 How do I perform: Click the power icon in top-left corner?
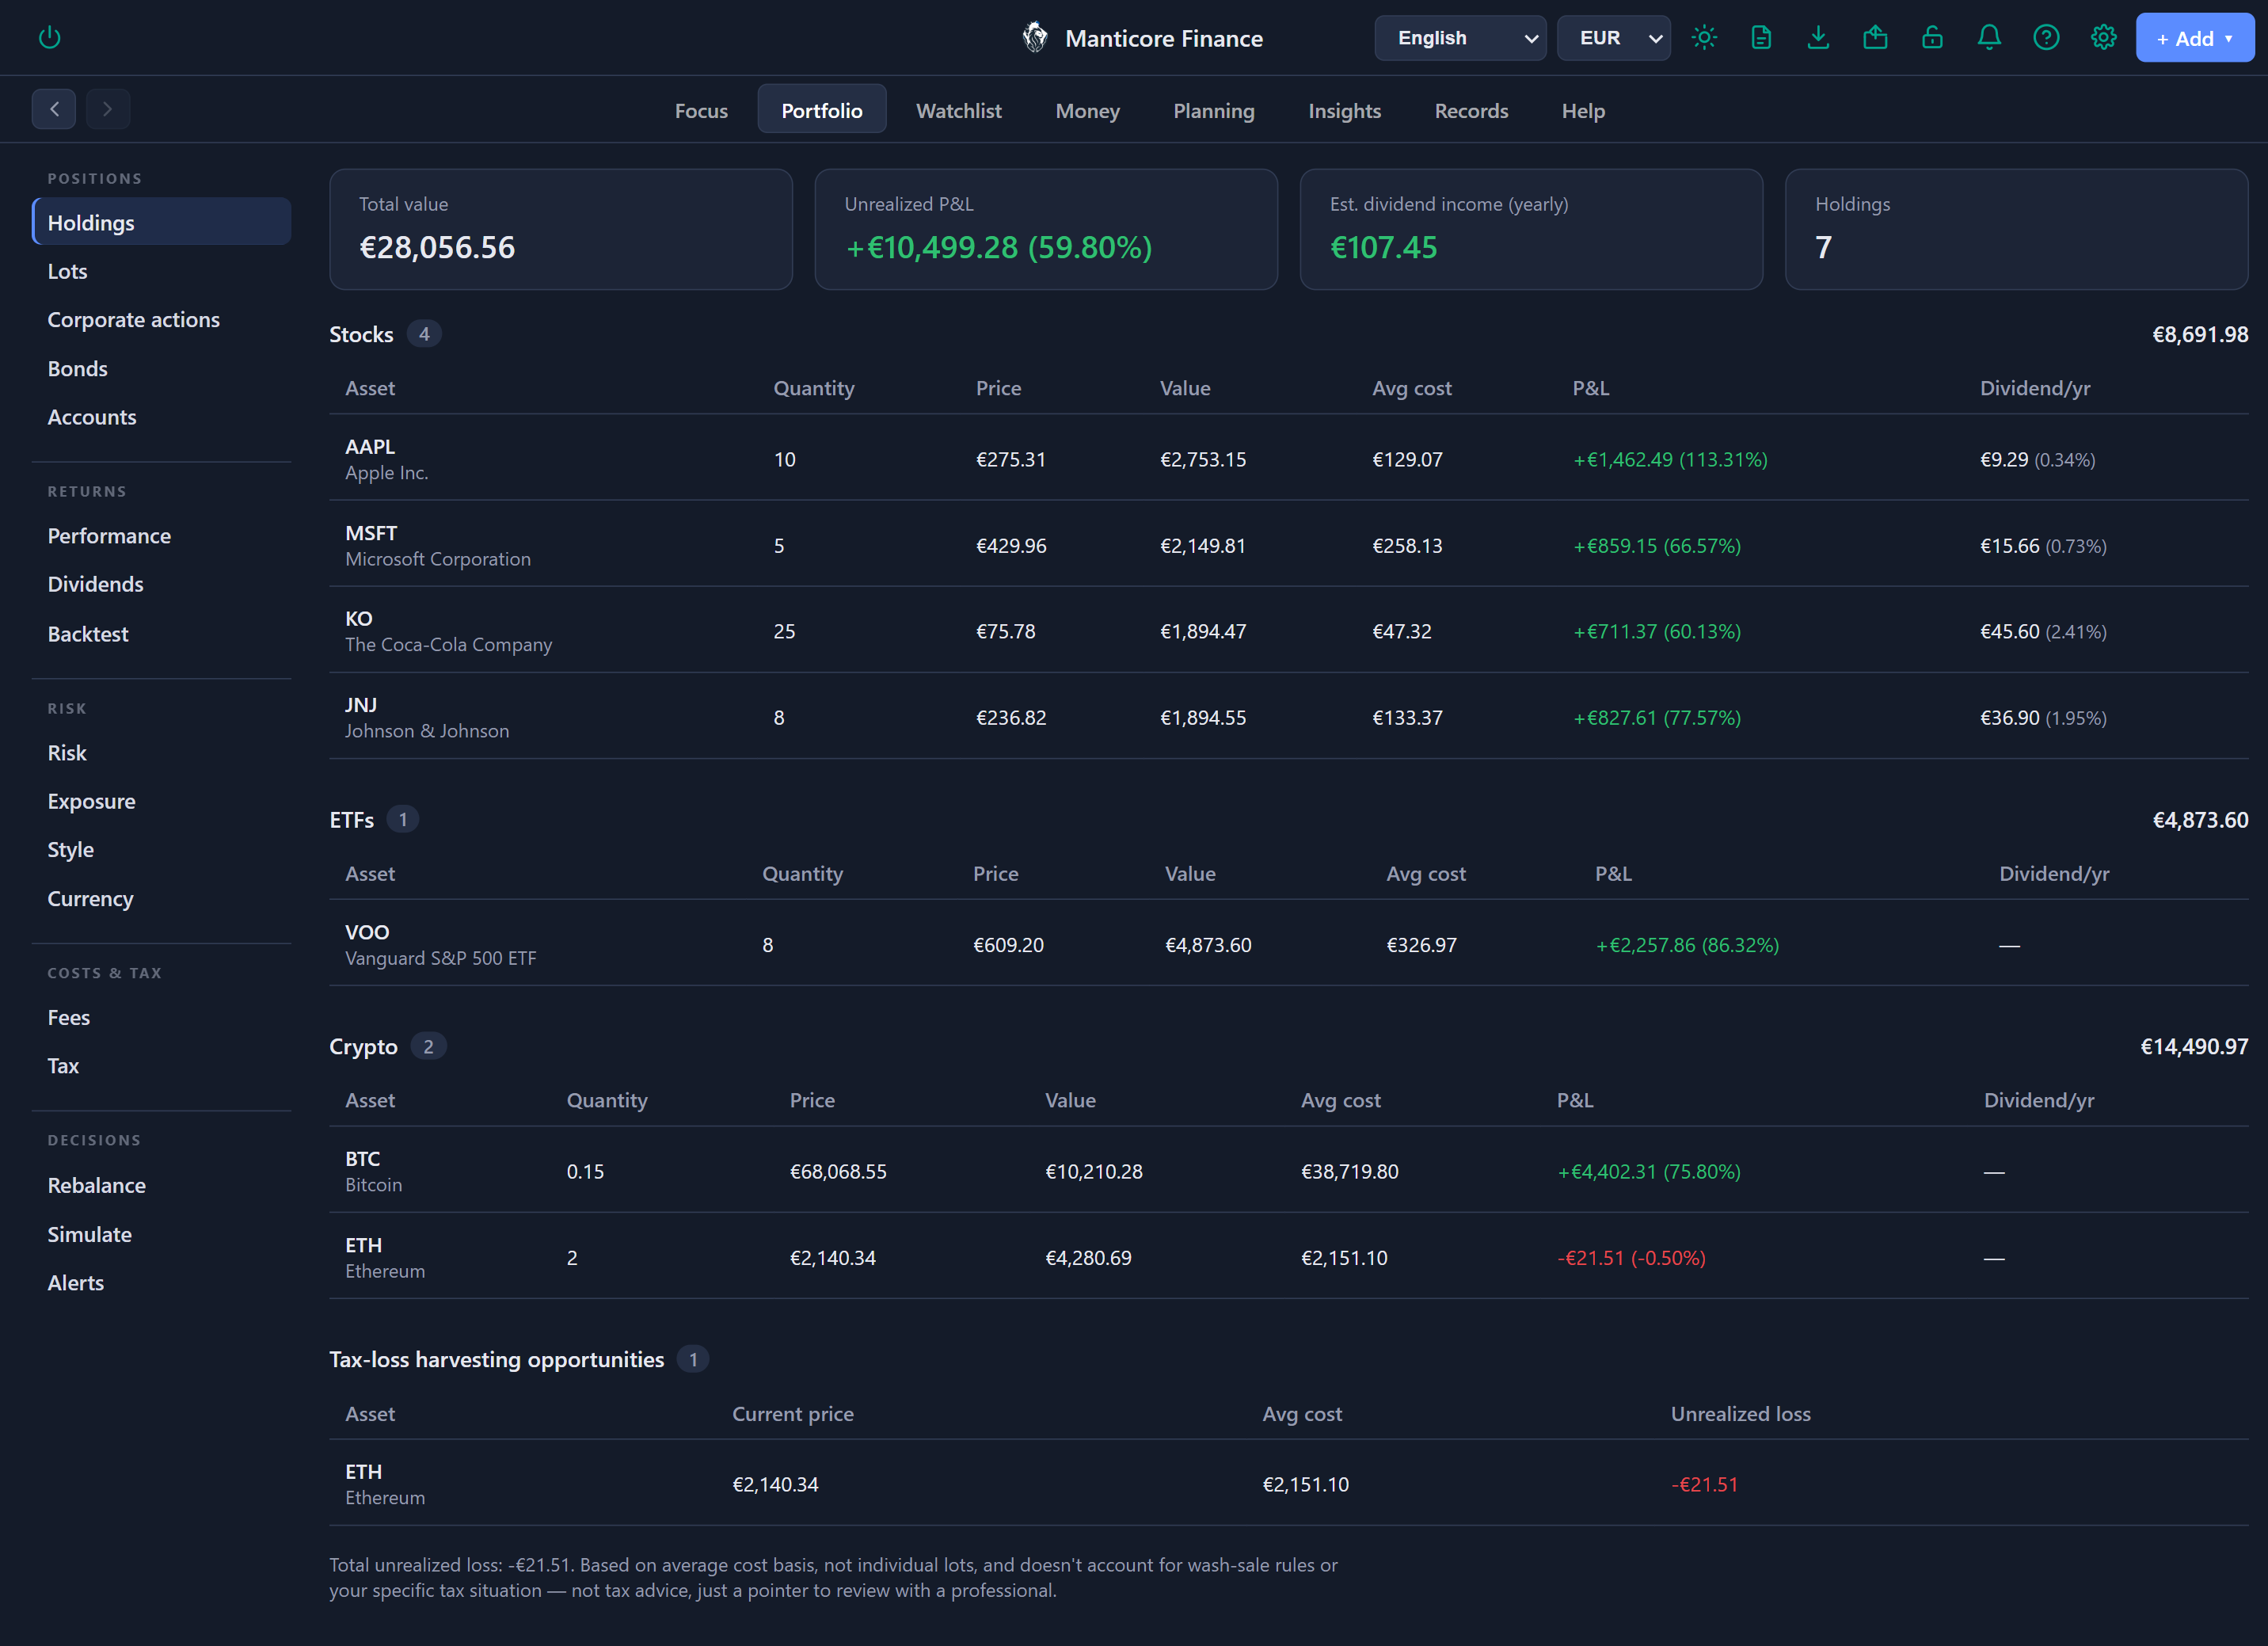(x=49, y=38)
